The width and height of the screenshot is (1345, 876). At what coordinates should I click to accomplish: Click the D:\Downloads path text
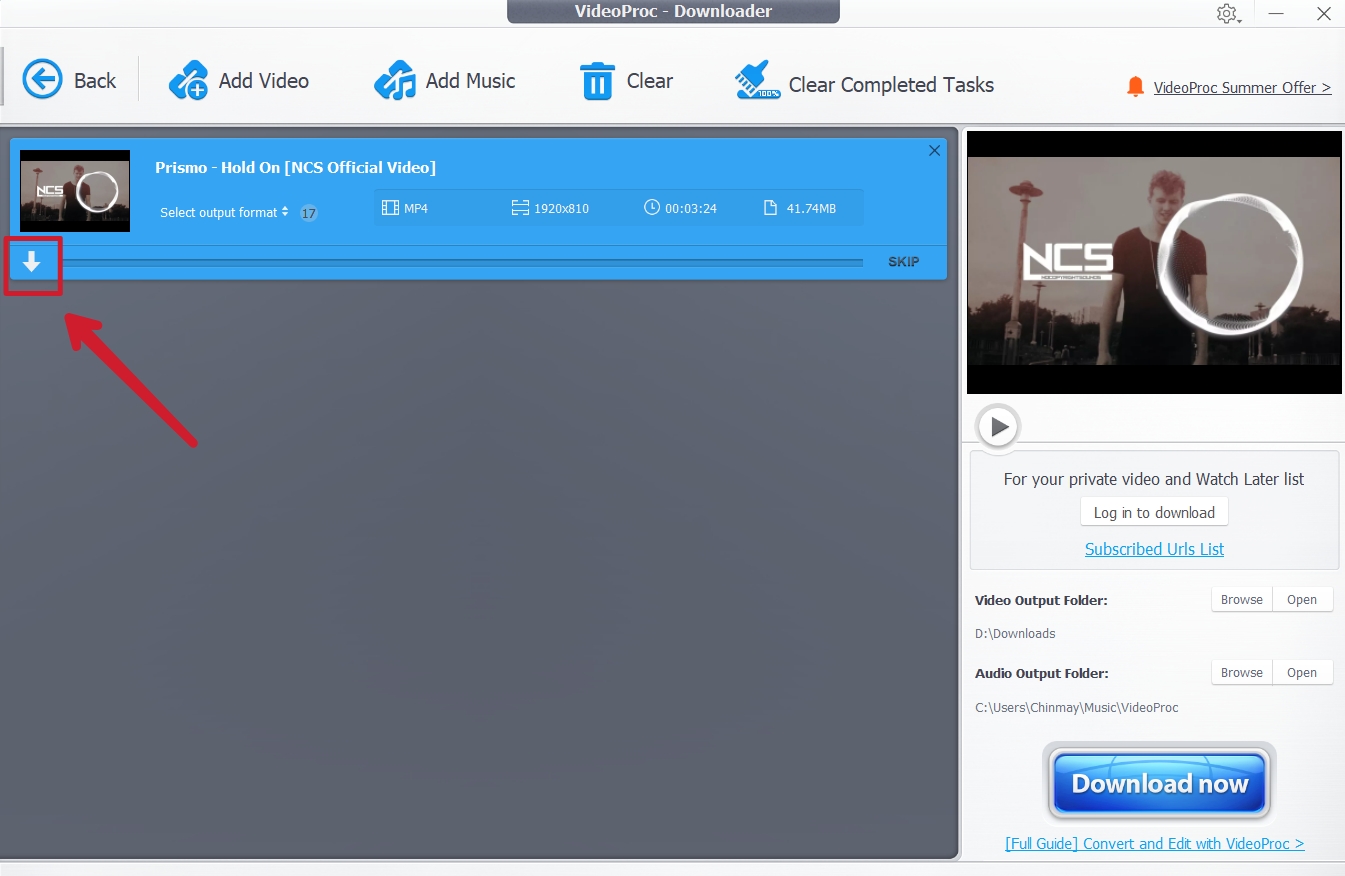pos(1015,634)
